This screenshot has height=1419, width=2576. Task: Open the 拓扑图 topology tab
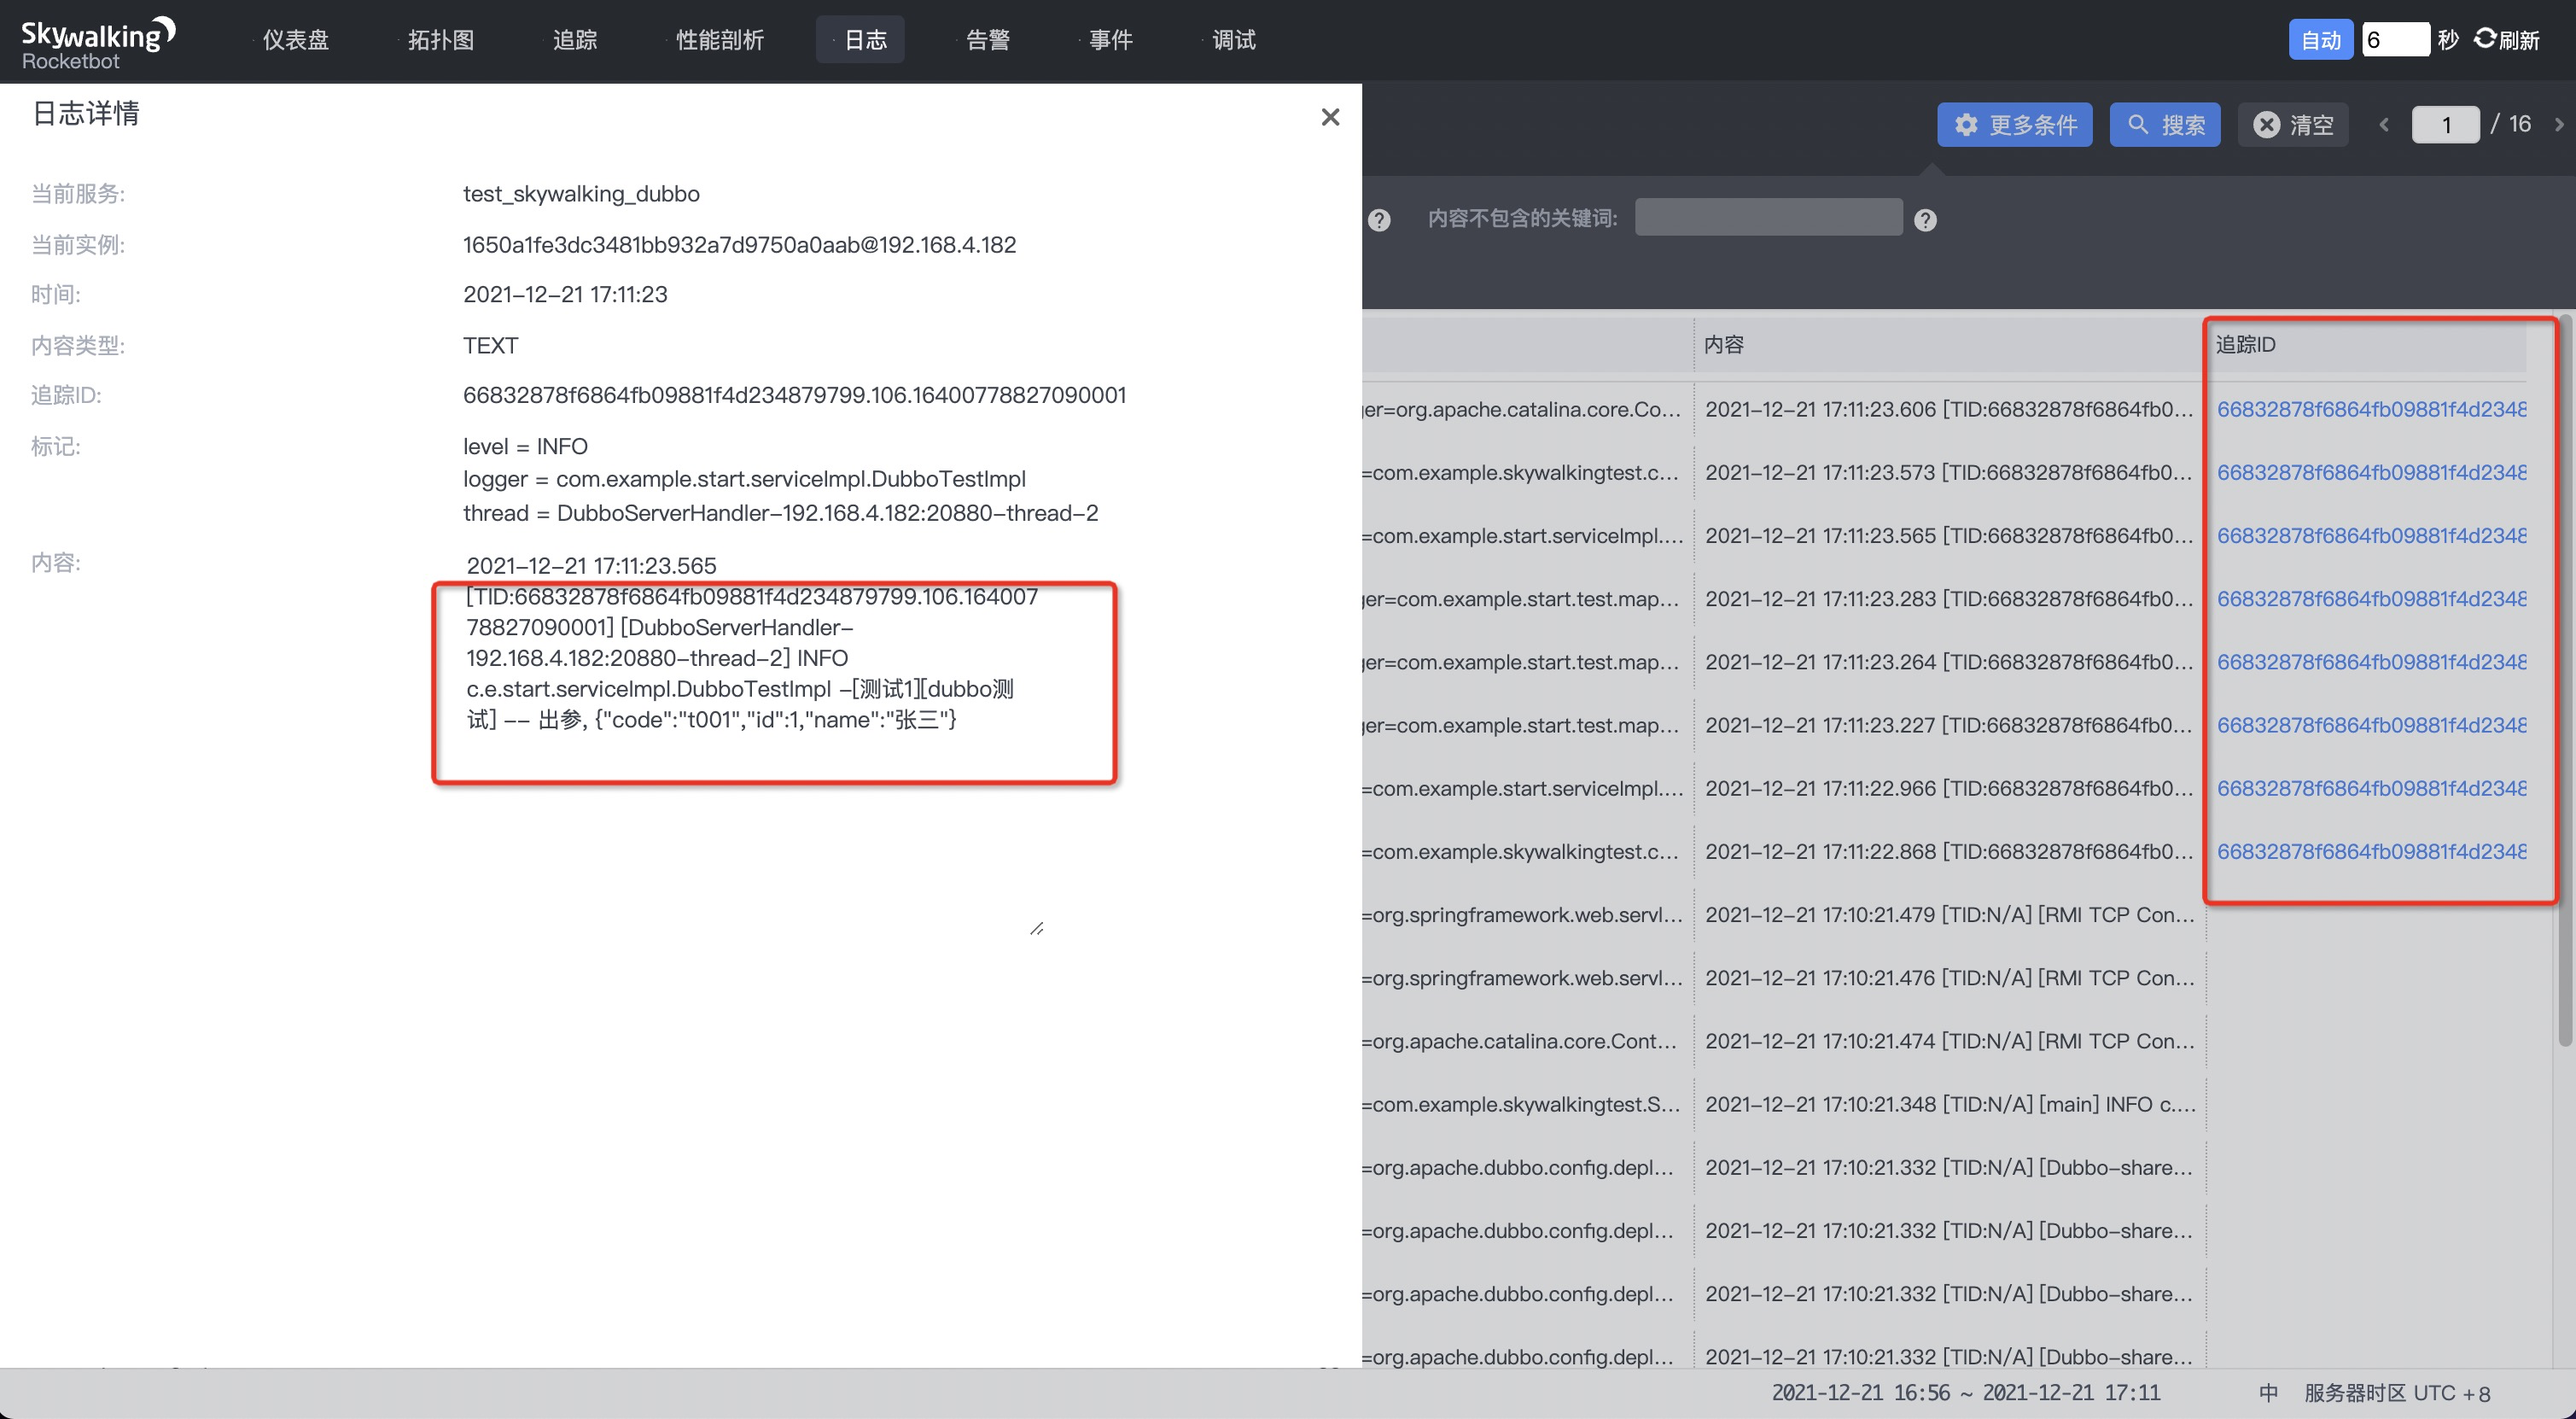coord(440,40)
